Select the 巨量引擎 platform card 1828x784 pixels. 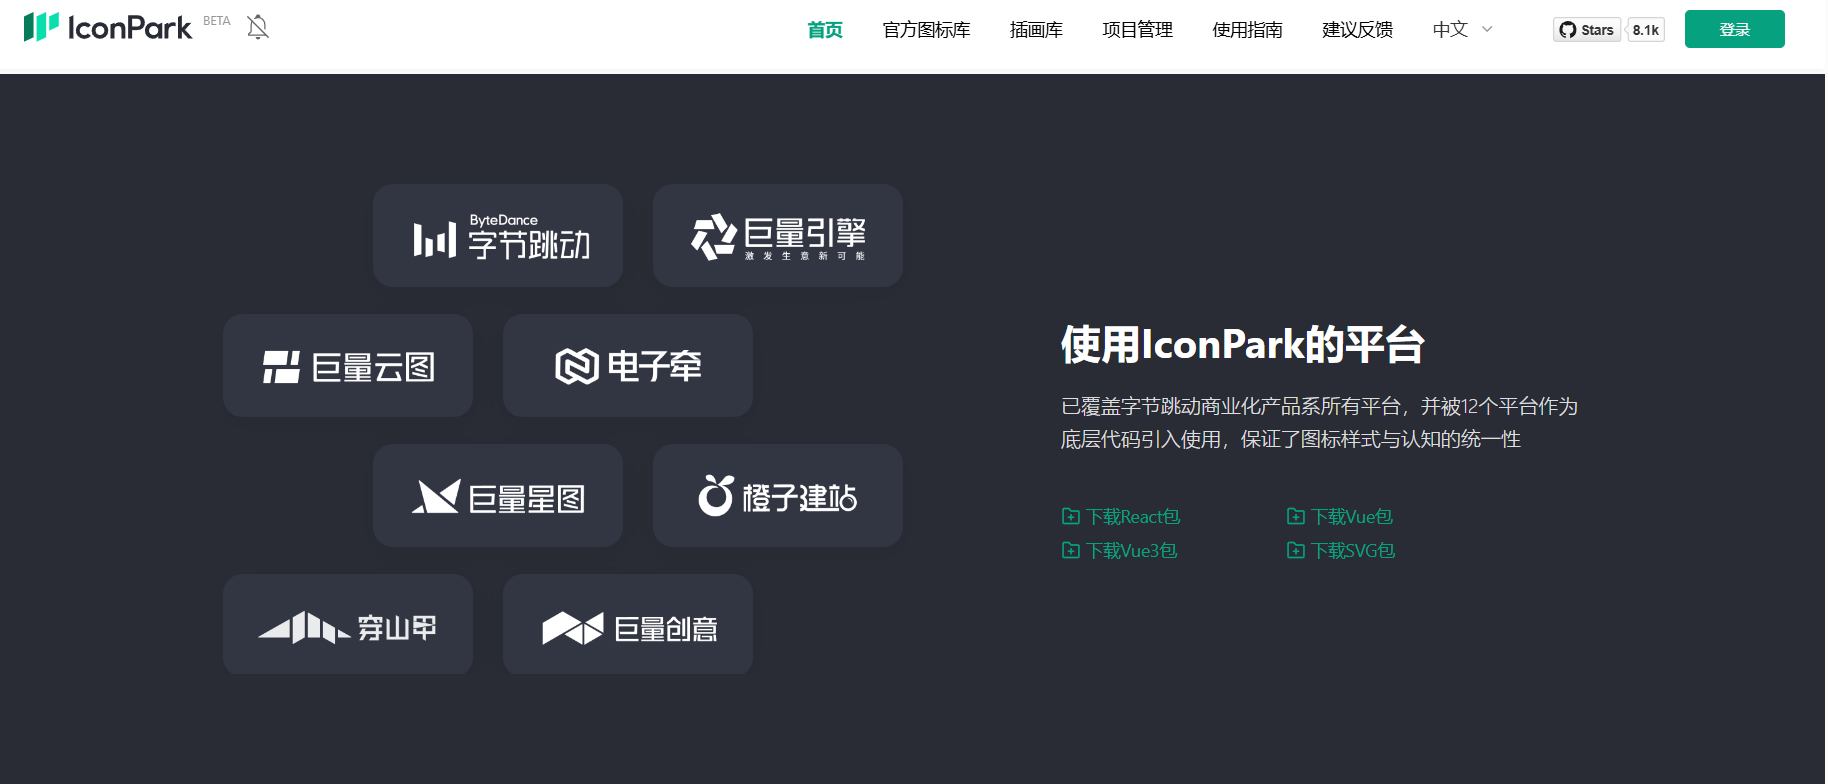[x=778, y=236]
